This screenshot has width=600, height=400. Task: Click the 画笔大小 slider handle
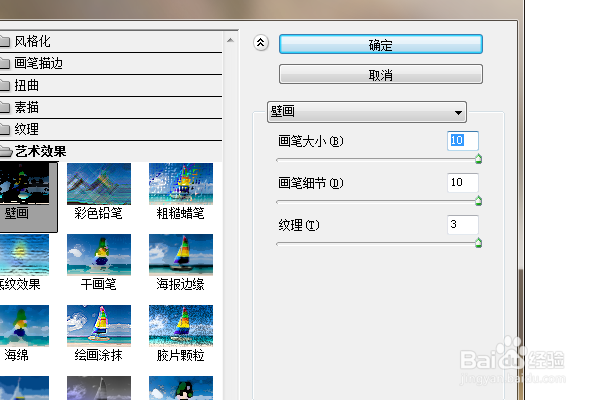pos(478,159)
